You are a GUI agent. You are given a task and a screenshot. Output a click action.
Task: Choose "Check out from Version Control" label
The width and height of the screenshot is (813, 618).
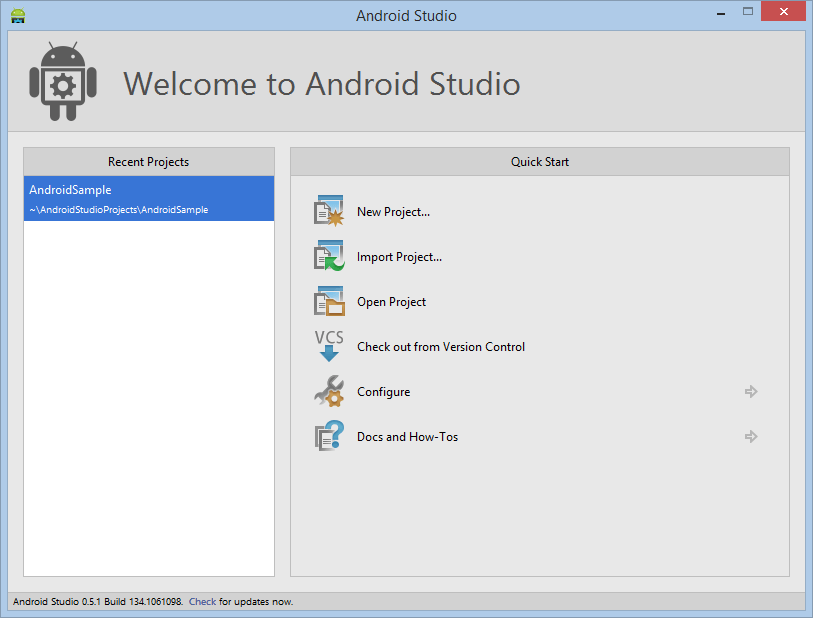(x=441, y=347)
